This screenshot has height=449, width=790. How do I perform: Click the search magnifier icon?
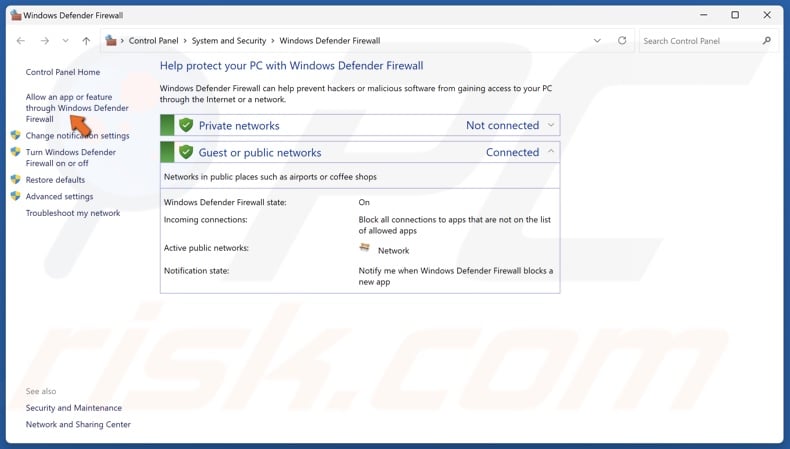(767, 40)
